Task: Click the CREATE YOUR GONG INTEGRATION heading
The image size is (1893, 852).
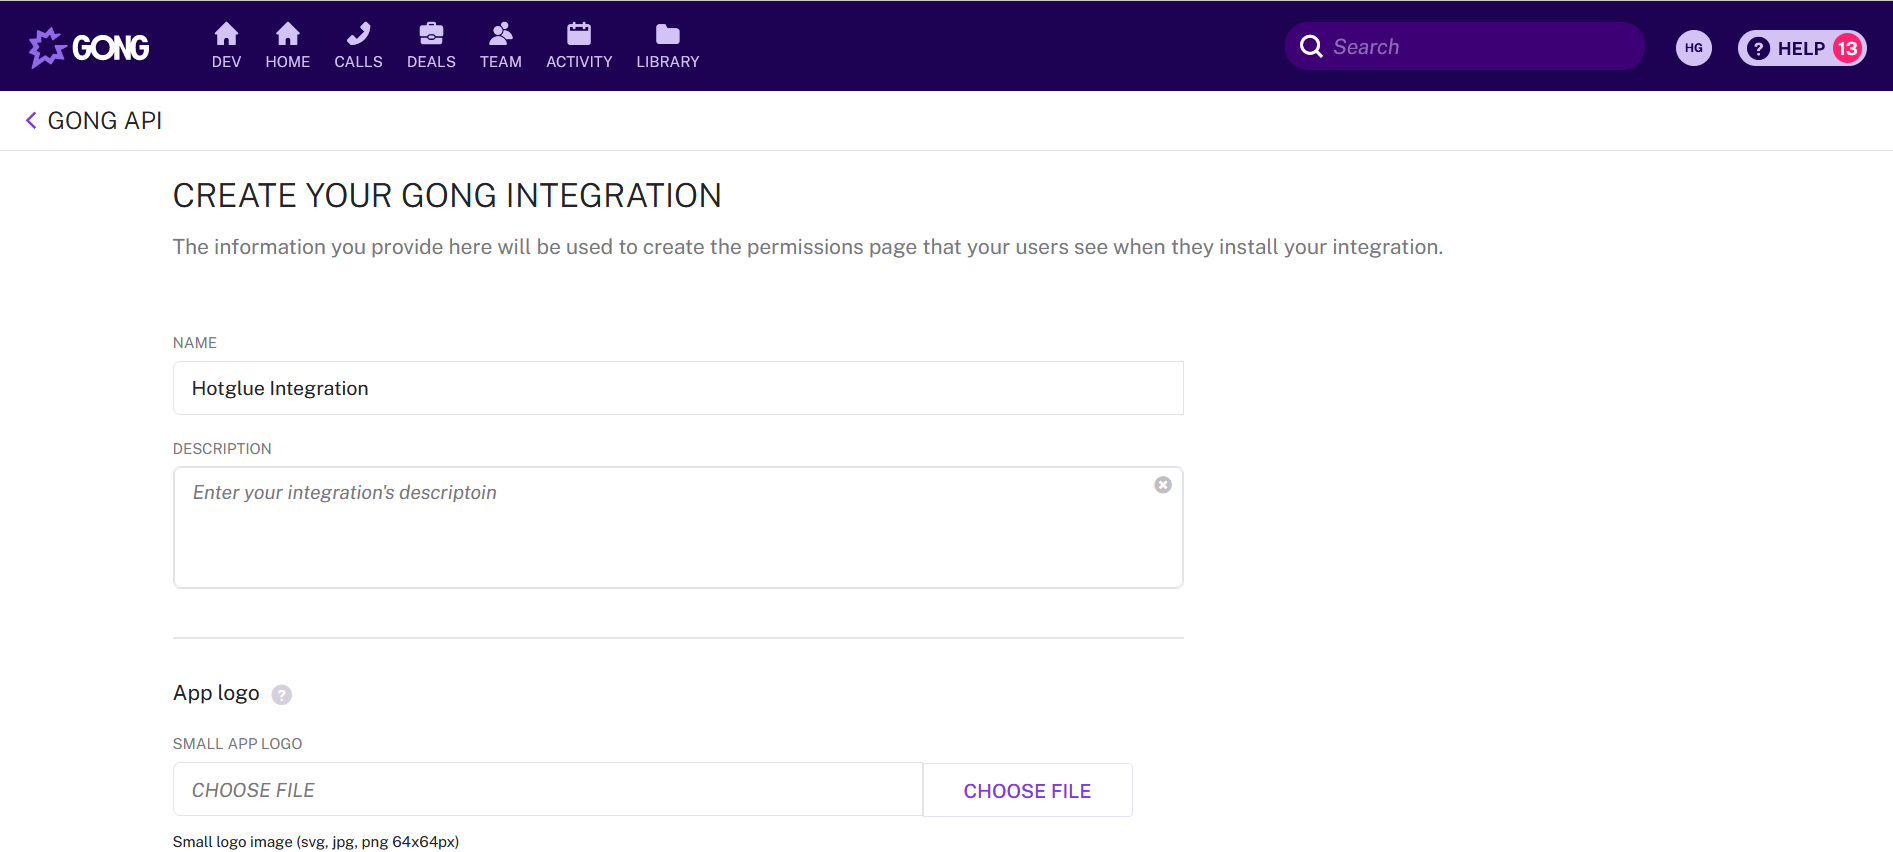Action: tap(447, 195)
